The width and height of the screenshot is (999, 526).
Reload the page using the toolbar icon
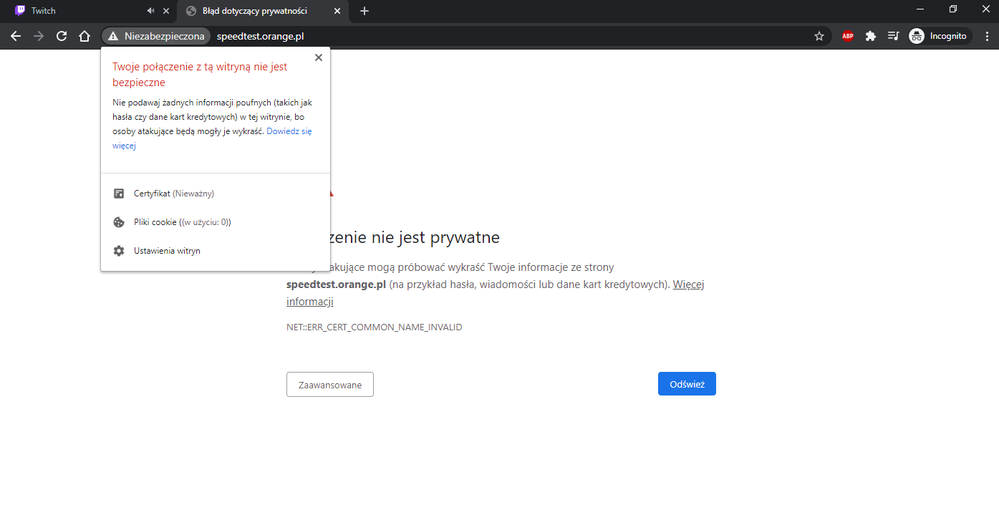click(61, 36)
